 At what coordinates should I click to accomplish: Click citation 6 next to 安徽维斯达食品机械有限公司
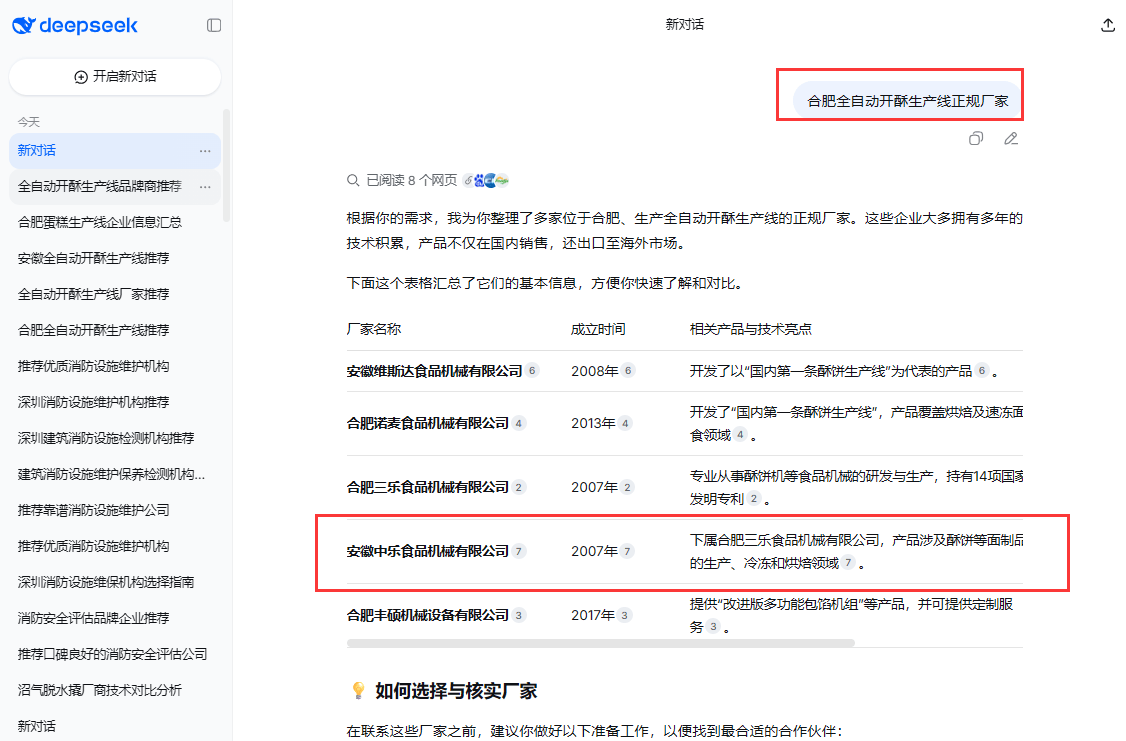point(532,371)
